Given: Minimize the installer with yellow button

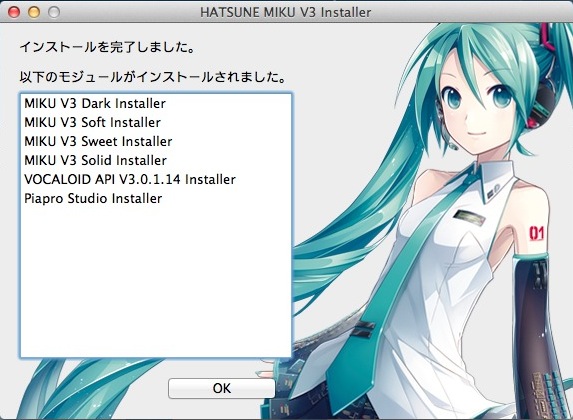Looking at the screenshot, I should (x=34, y=12).
